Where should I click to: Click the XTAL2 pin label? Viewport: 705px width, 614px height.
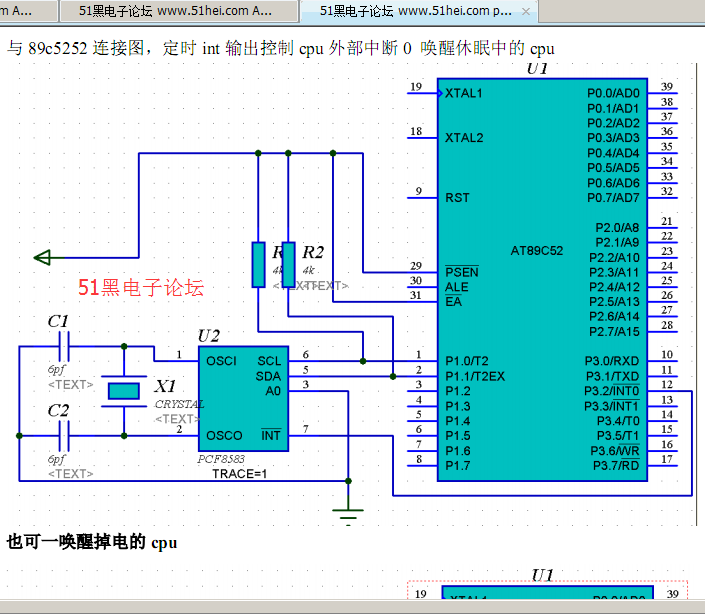[x=464, y=138]
